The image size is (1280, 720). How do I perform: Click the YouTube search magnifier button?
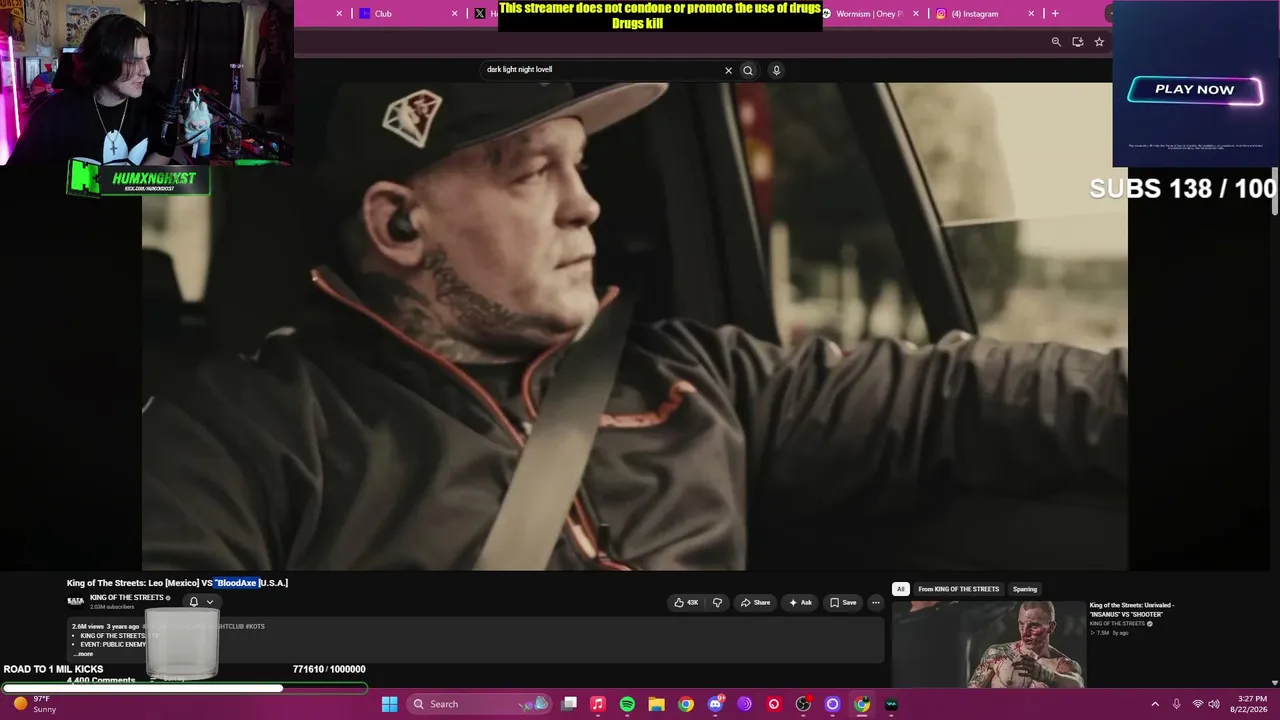pyautogui.click(x=748, y=70)
